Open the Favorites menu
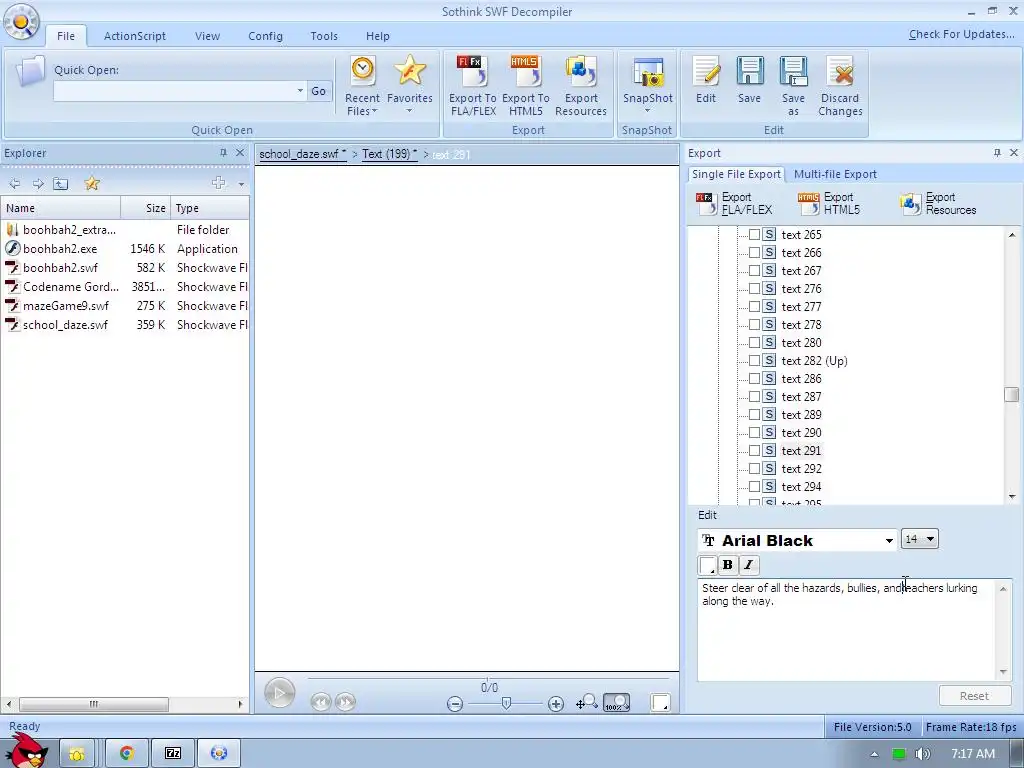 (x=409, y=85)
